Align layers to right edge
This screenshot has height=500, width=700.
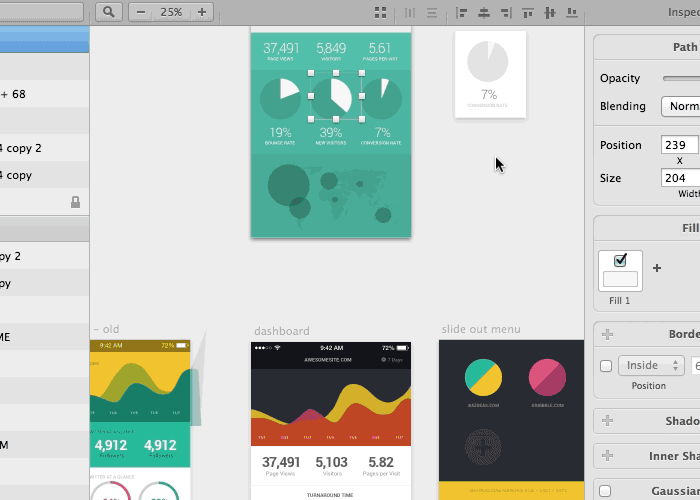[x=506, y=12]
